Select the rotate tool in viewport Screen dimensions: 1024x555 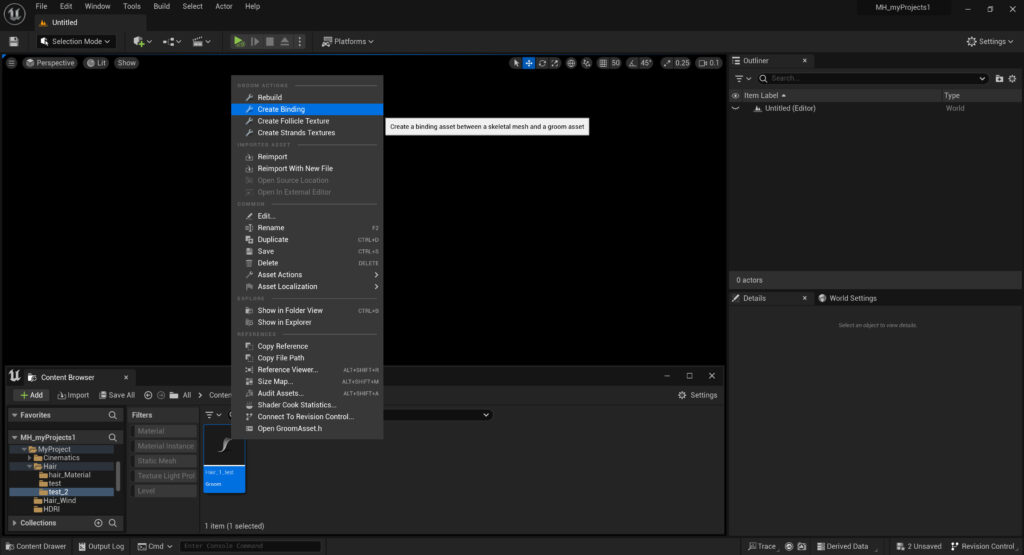(x=542, y=63)
